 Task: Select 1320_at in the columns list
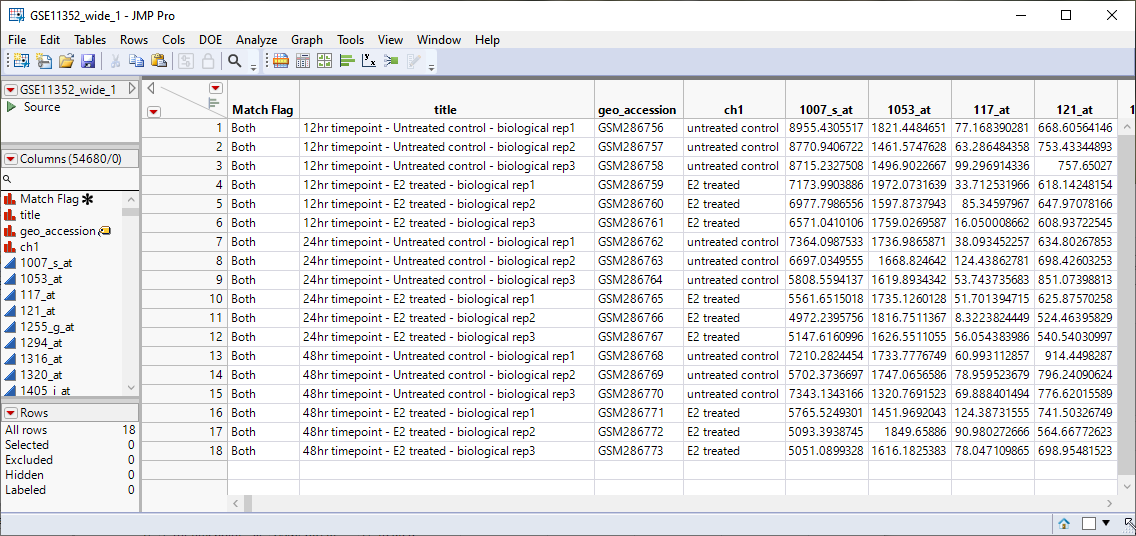tap(41, 374)
